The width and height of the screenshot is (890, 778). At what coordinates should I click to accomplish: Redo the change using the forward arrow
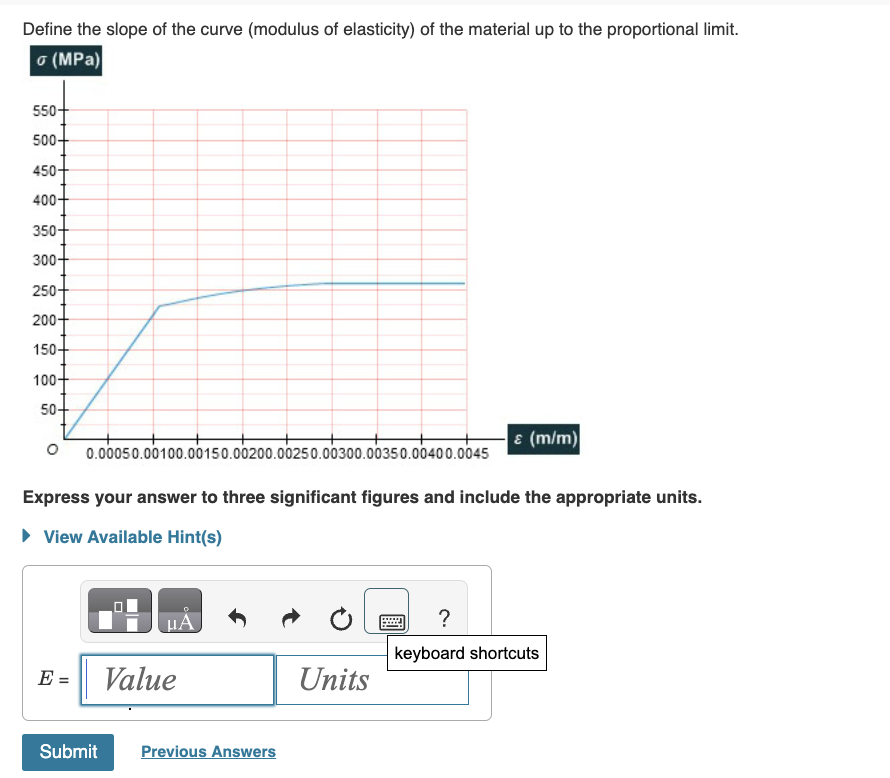tap(289, 616)
